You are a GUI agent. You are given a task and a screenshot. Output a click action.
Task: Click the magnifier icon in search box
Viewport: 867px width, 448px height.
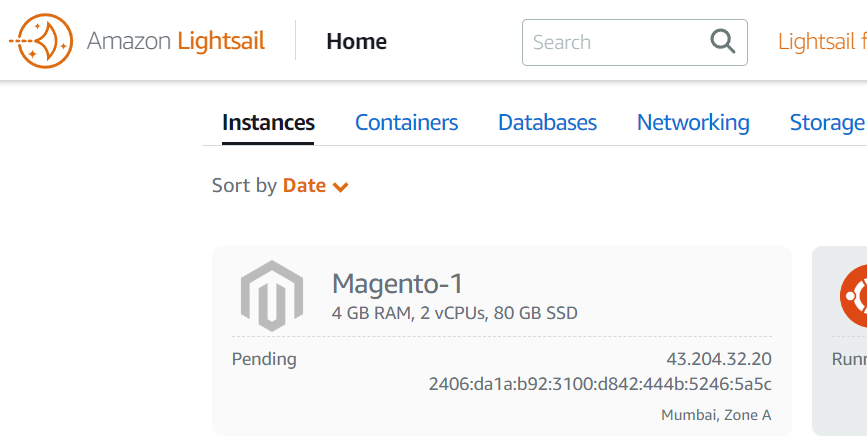(x=722, y=42)
